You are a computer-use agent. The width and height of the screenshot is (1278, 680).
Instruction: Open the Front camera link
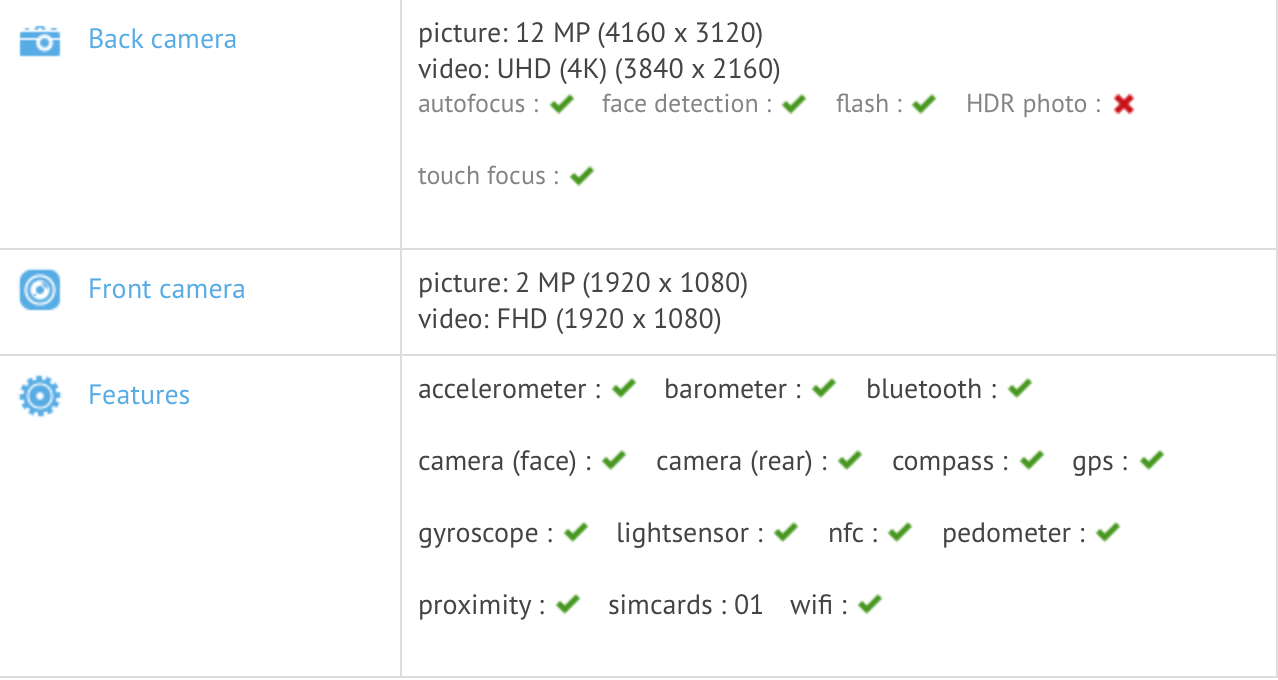coord(166,290)
